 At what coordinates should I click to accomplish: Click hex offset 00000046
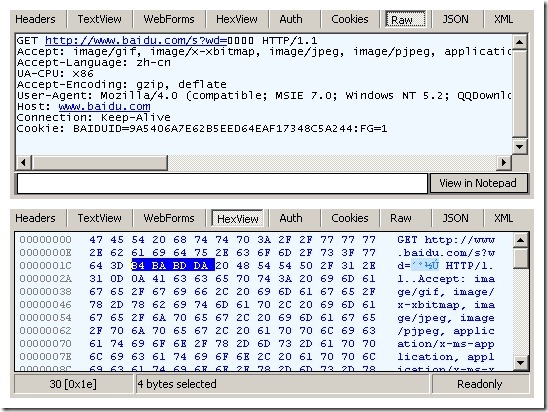45,305
